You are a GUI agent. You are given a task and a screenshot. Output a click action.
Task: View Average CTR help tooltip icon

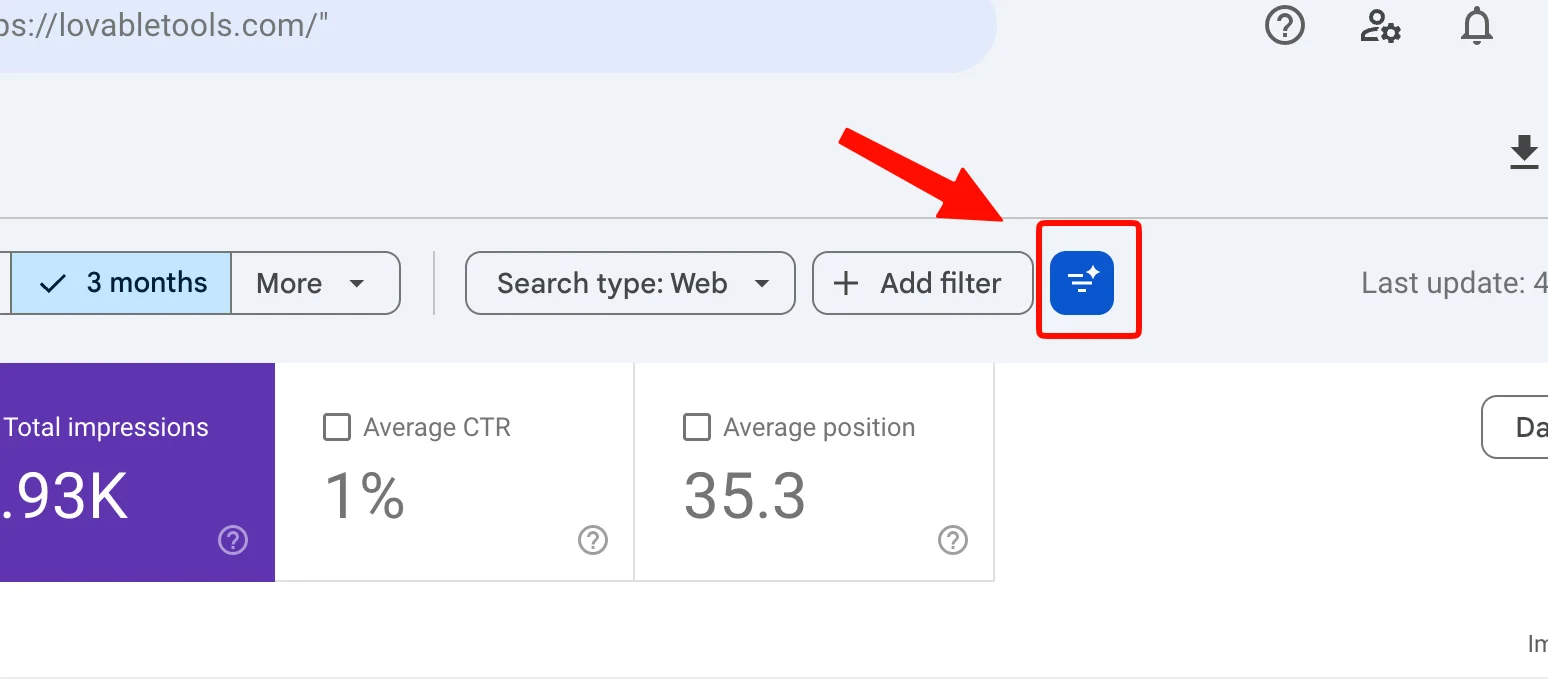point(592,540)
